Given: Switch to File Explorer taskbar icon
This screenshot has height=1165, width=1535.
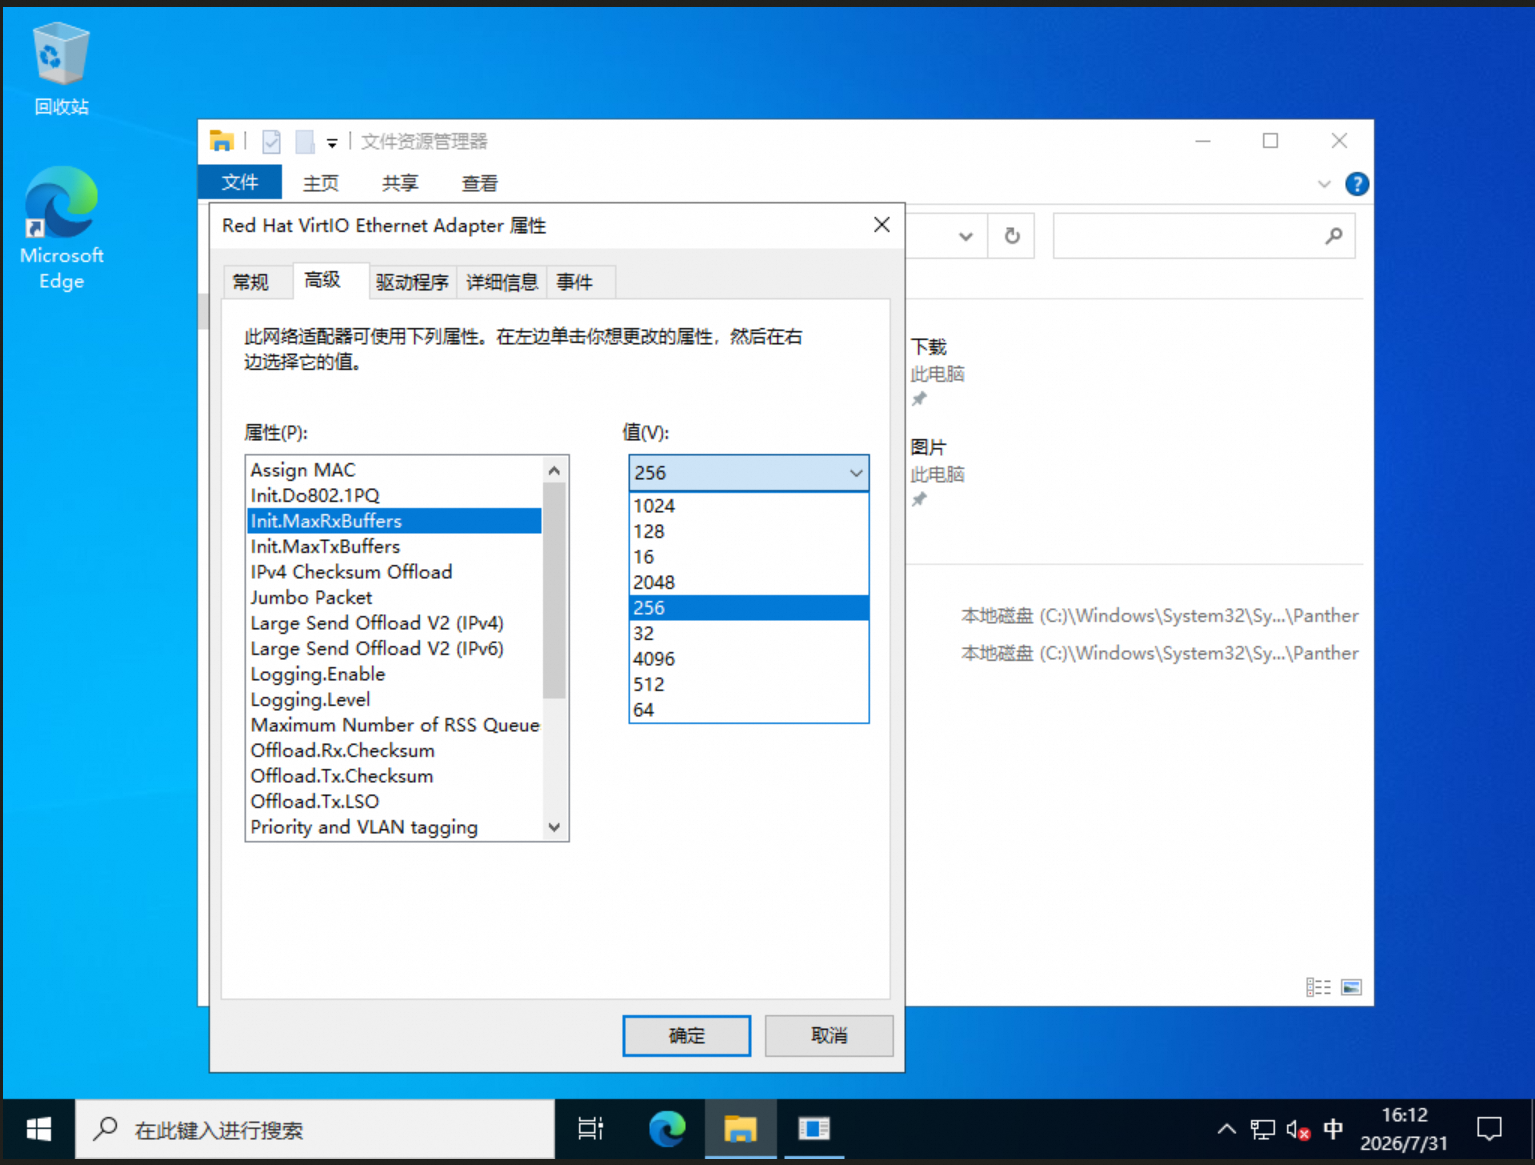Looking at the screenshot, I should point(740,1130).
